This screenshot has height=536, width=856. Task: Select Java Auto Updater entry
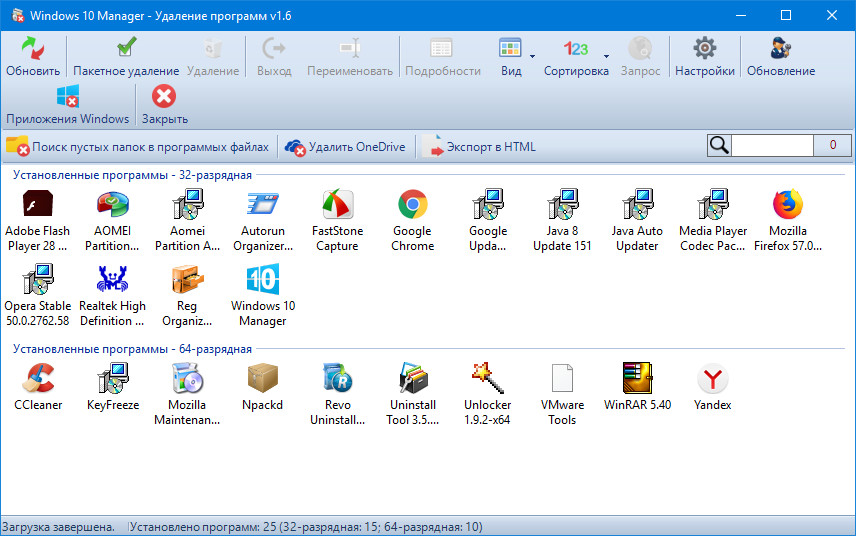pyautogui.click(x=637, y=221)
